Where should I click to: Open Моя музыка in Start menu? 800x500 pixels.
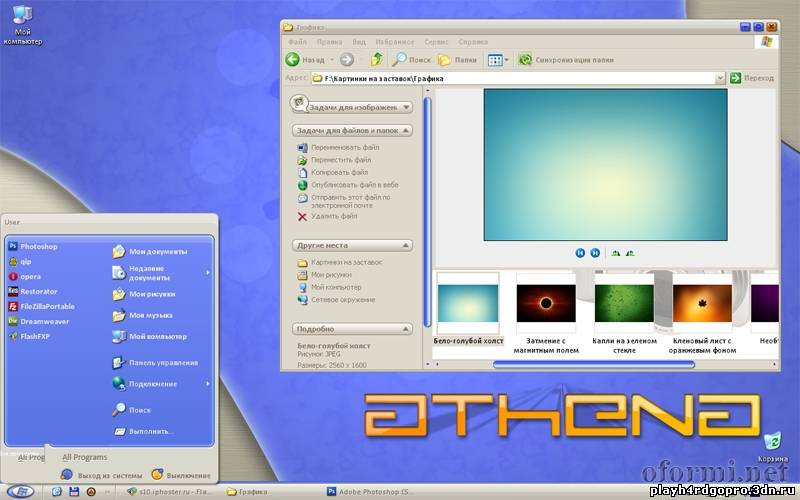(143, 315)
